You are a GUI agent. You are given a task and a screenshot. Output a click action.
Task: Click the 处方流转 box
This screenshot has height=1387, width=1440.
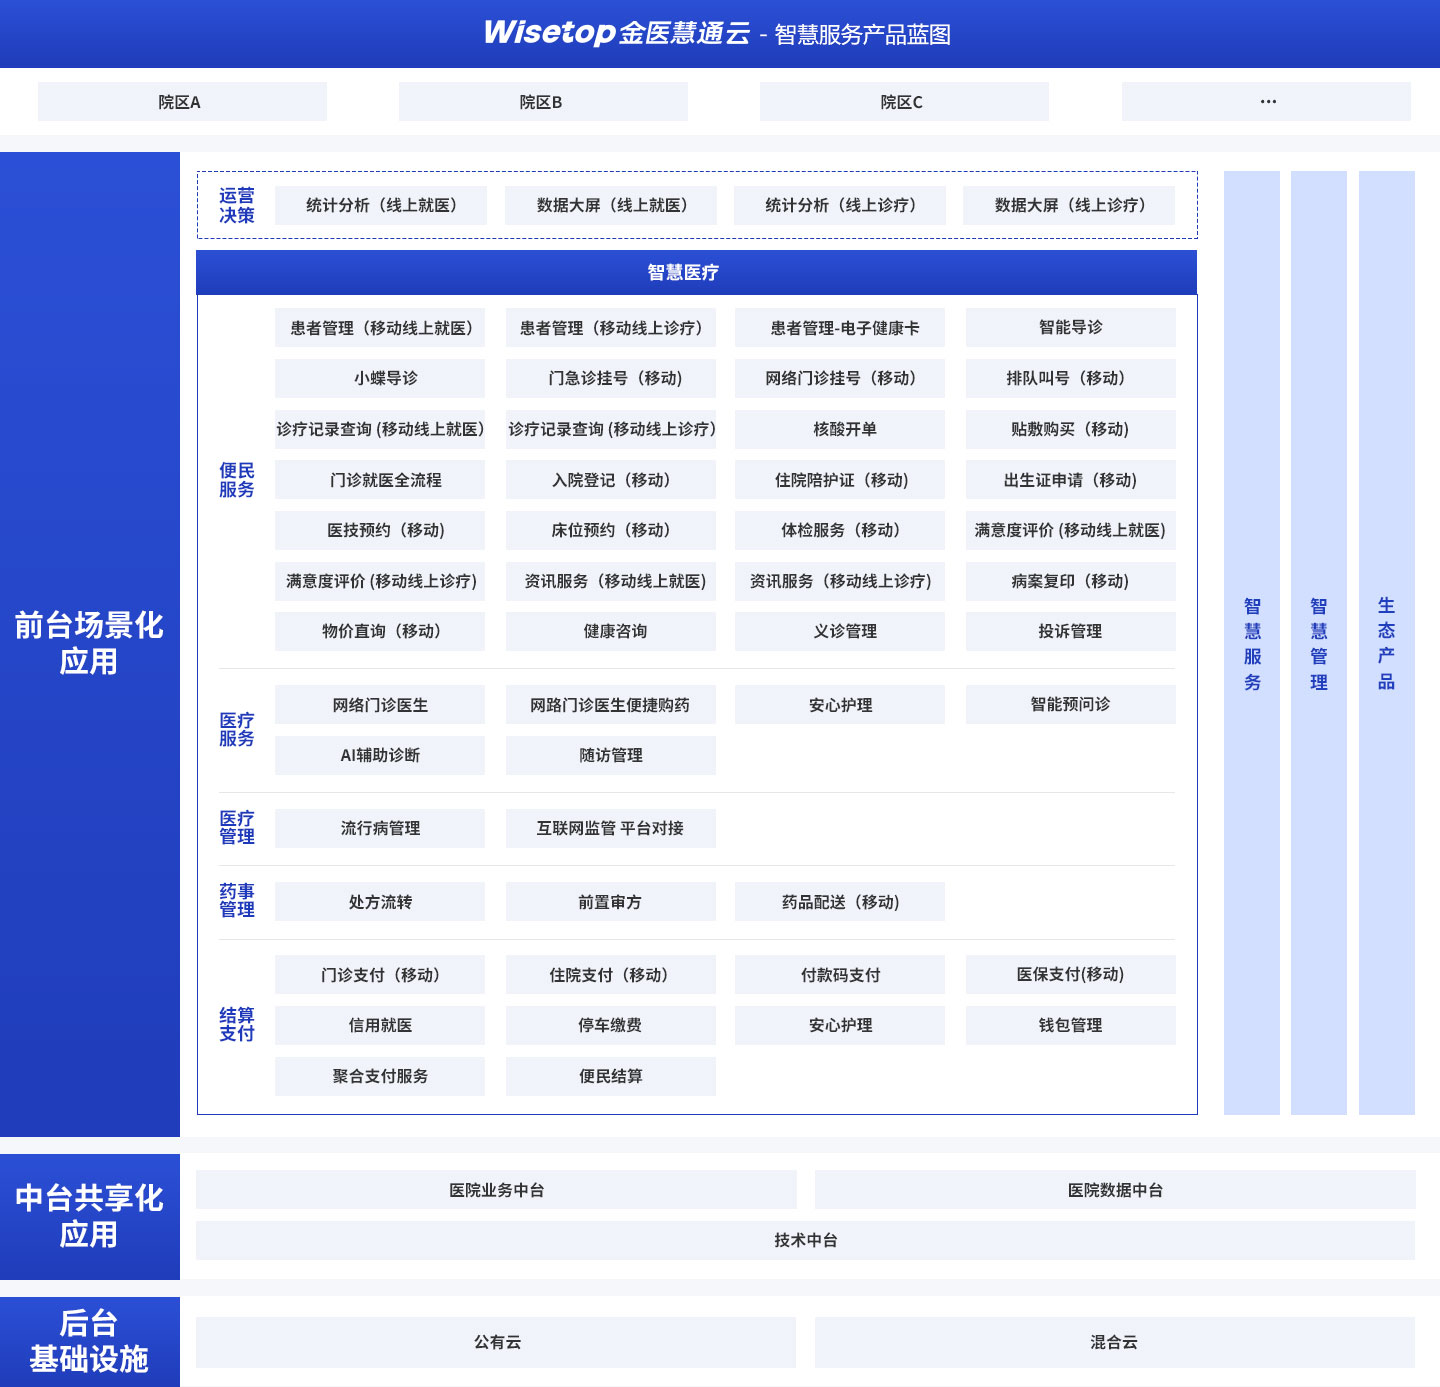[x=380, y=902]
